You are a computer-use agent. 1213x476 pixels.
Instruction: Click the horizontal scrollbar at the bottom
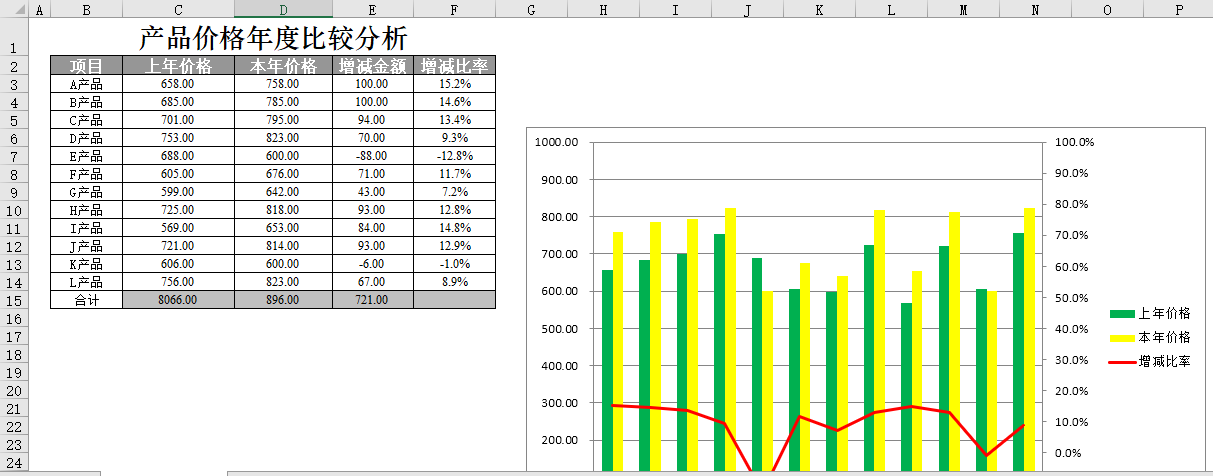700,472
